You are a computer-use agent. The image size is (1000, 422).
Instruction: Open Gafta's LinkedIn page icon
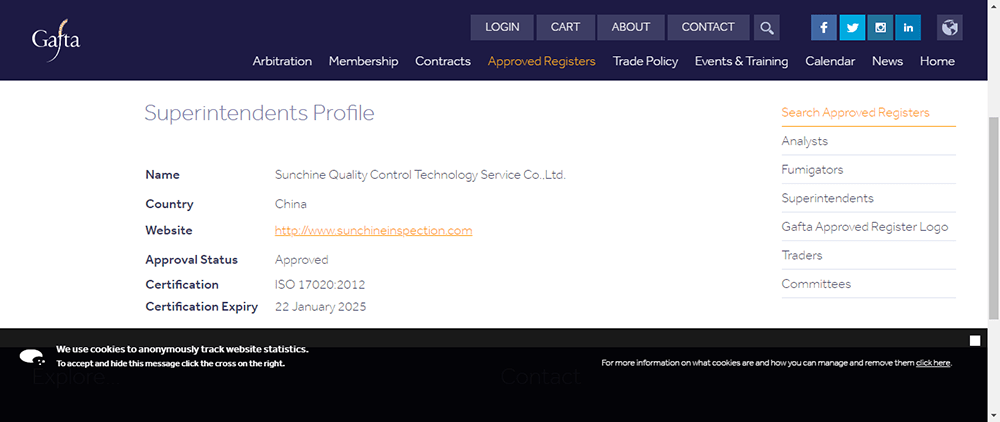[908, 27]
